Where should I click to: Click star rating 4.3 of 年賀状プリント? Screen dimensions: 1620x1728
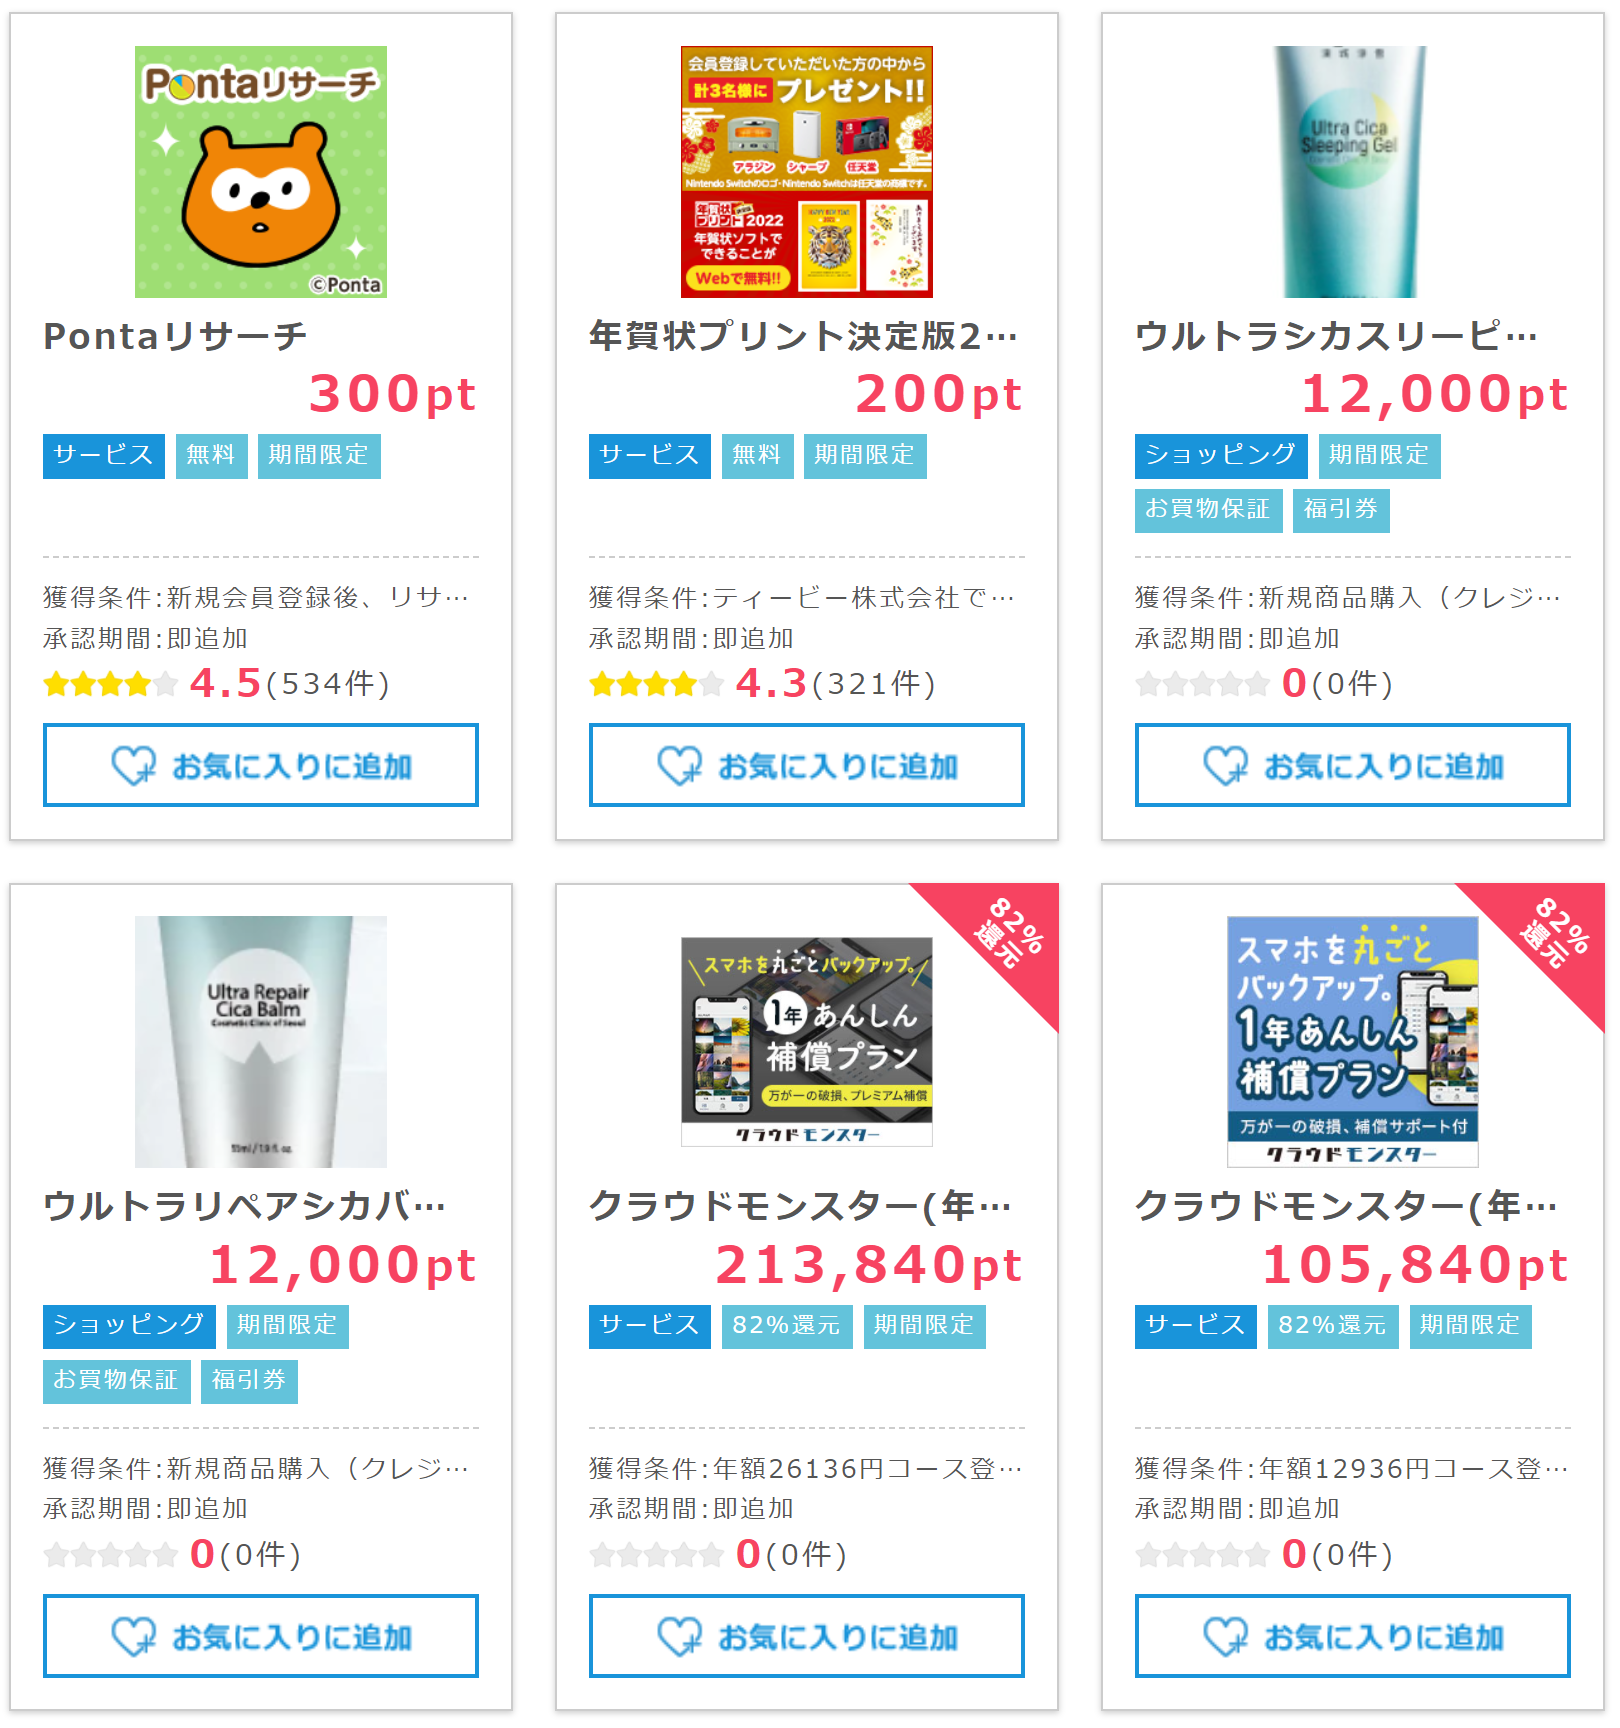point(657,684)
